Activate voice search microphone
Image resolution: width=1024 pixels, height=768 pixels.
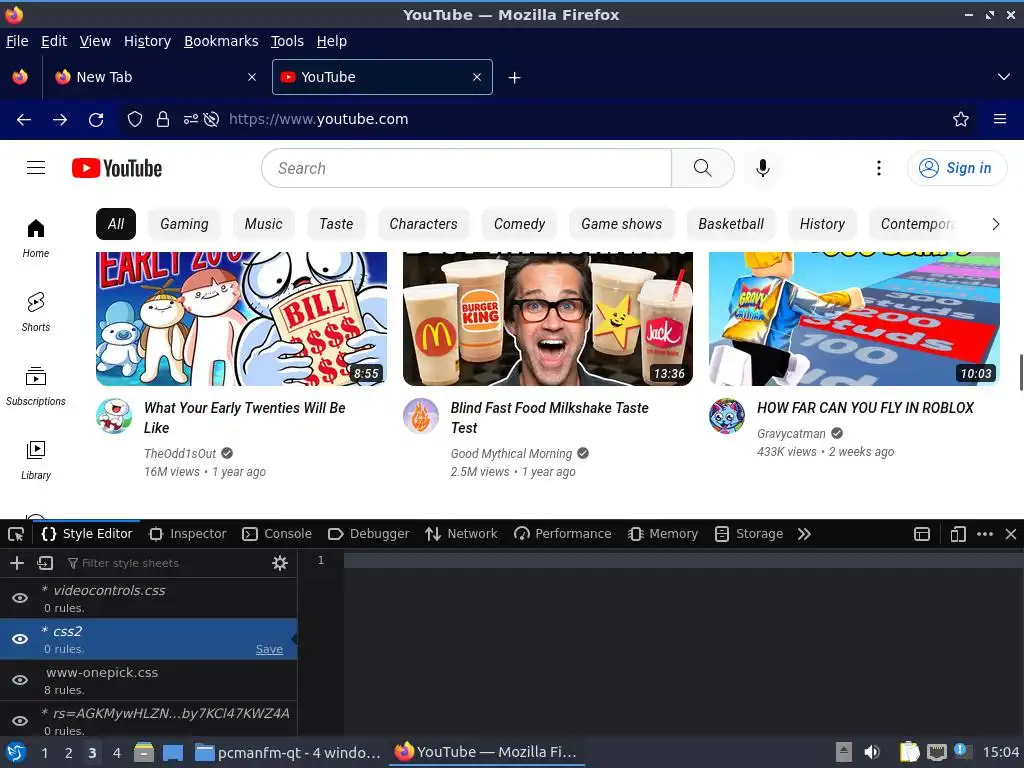[762, 168]
